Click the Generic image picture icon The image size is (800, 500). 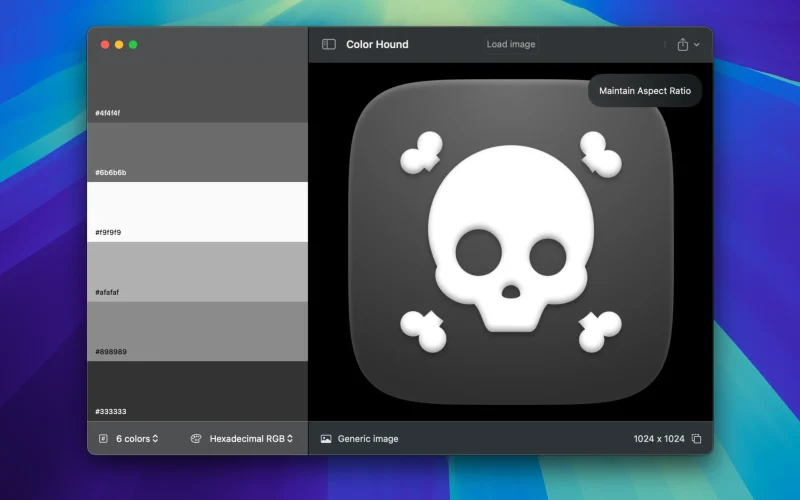click(x=326, y=439)
